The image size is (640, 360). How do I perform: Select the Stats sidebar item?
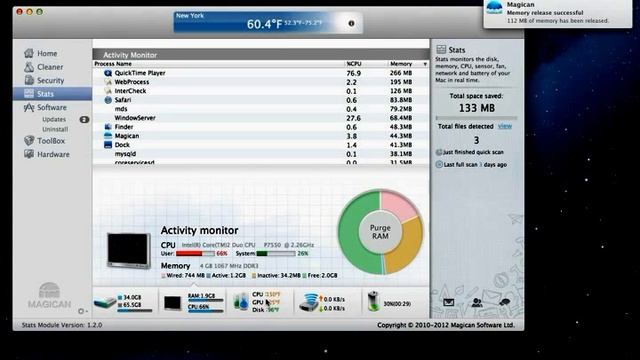click(x=52, y=93)
